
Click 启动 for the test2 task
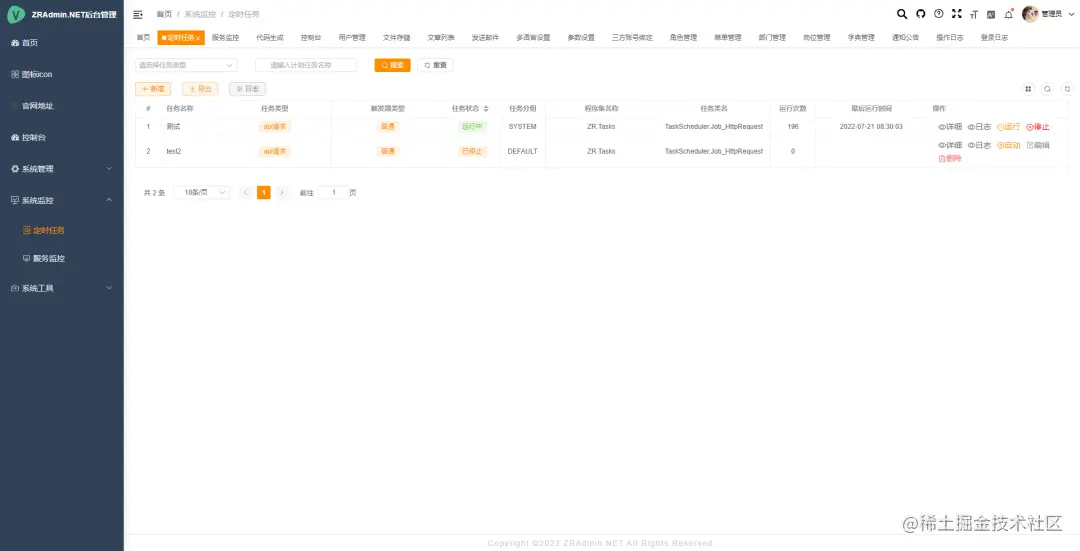1008,145
